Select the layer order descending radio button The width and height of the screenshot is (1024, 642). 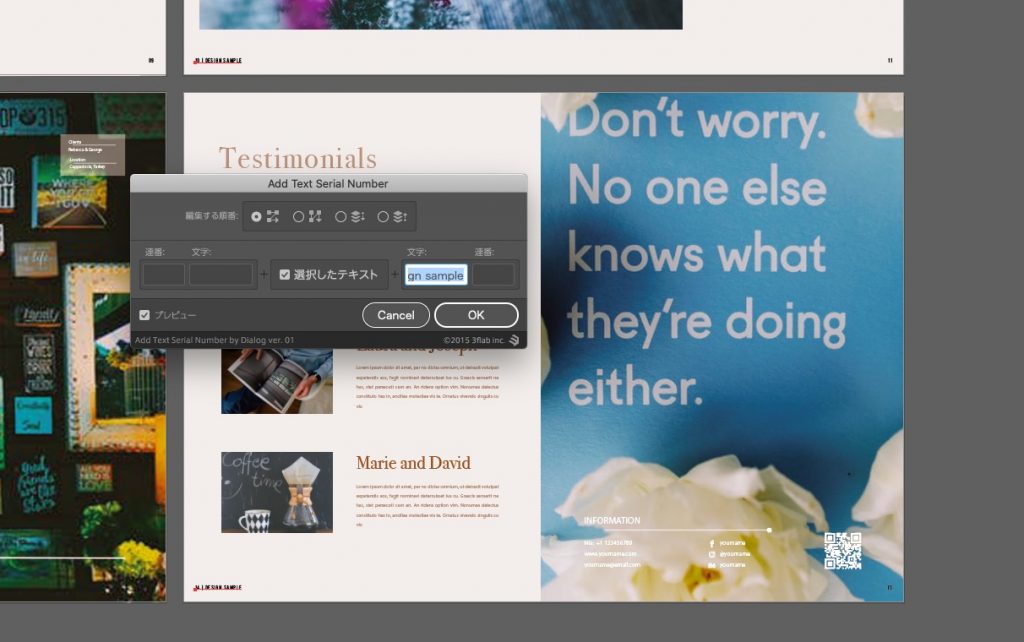(x=340, y=216)
